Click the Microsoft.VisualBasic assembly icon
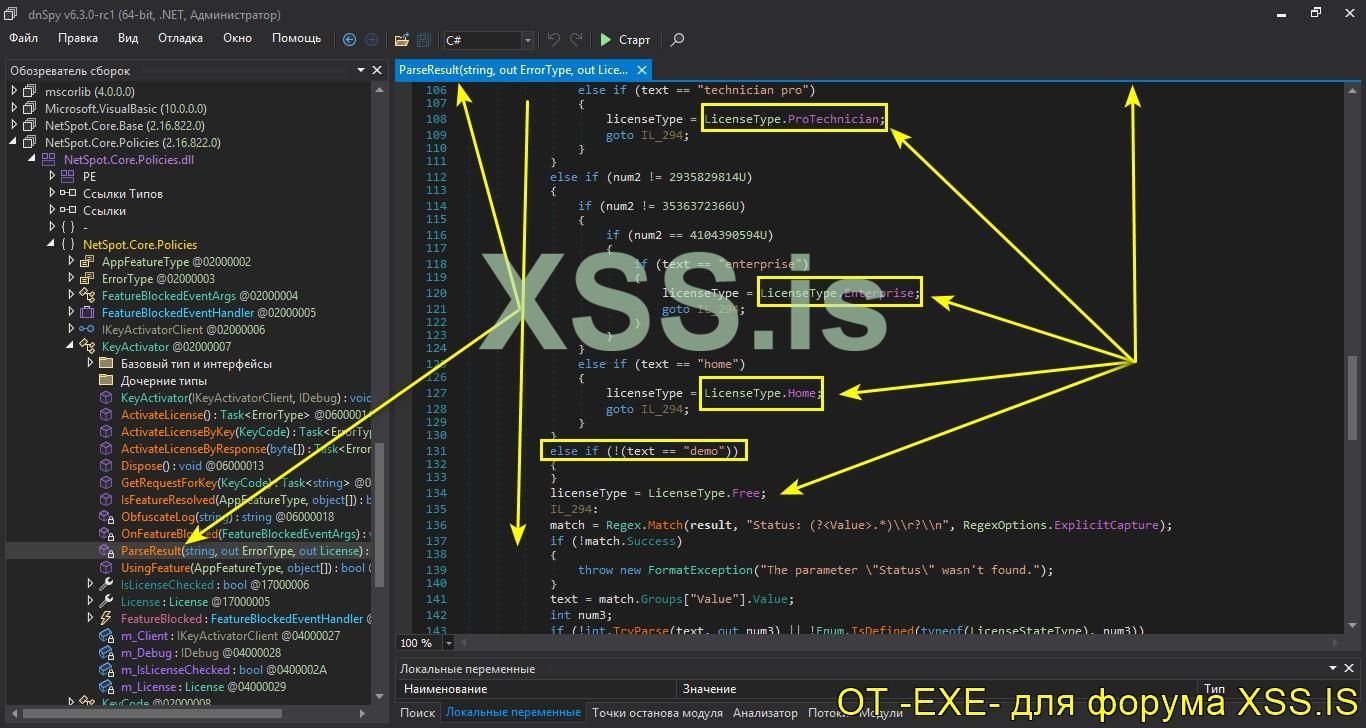The height and width of the screenshot is (728, 1366). [x=29, y=109]
